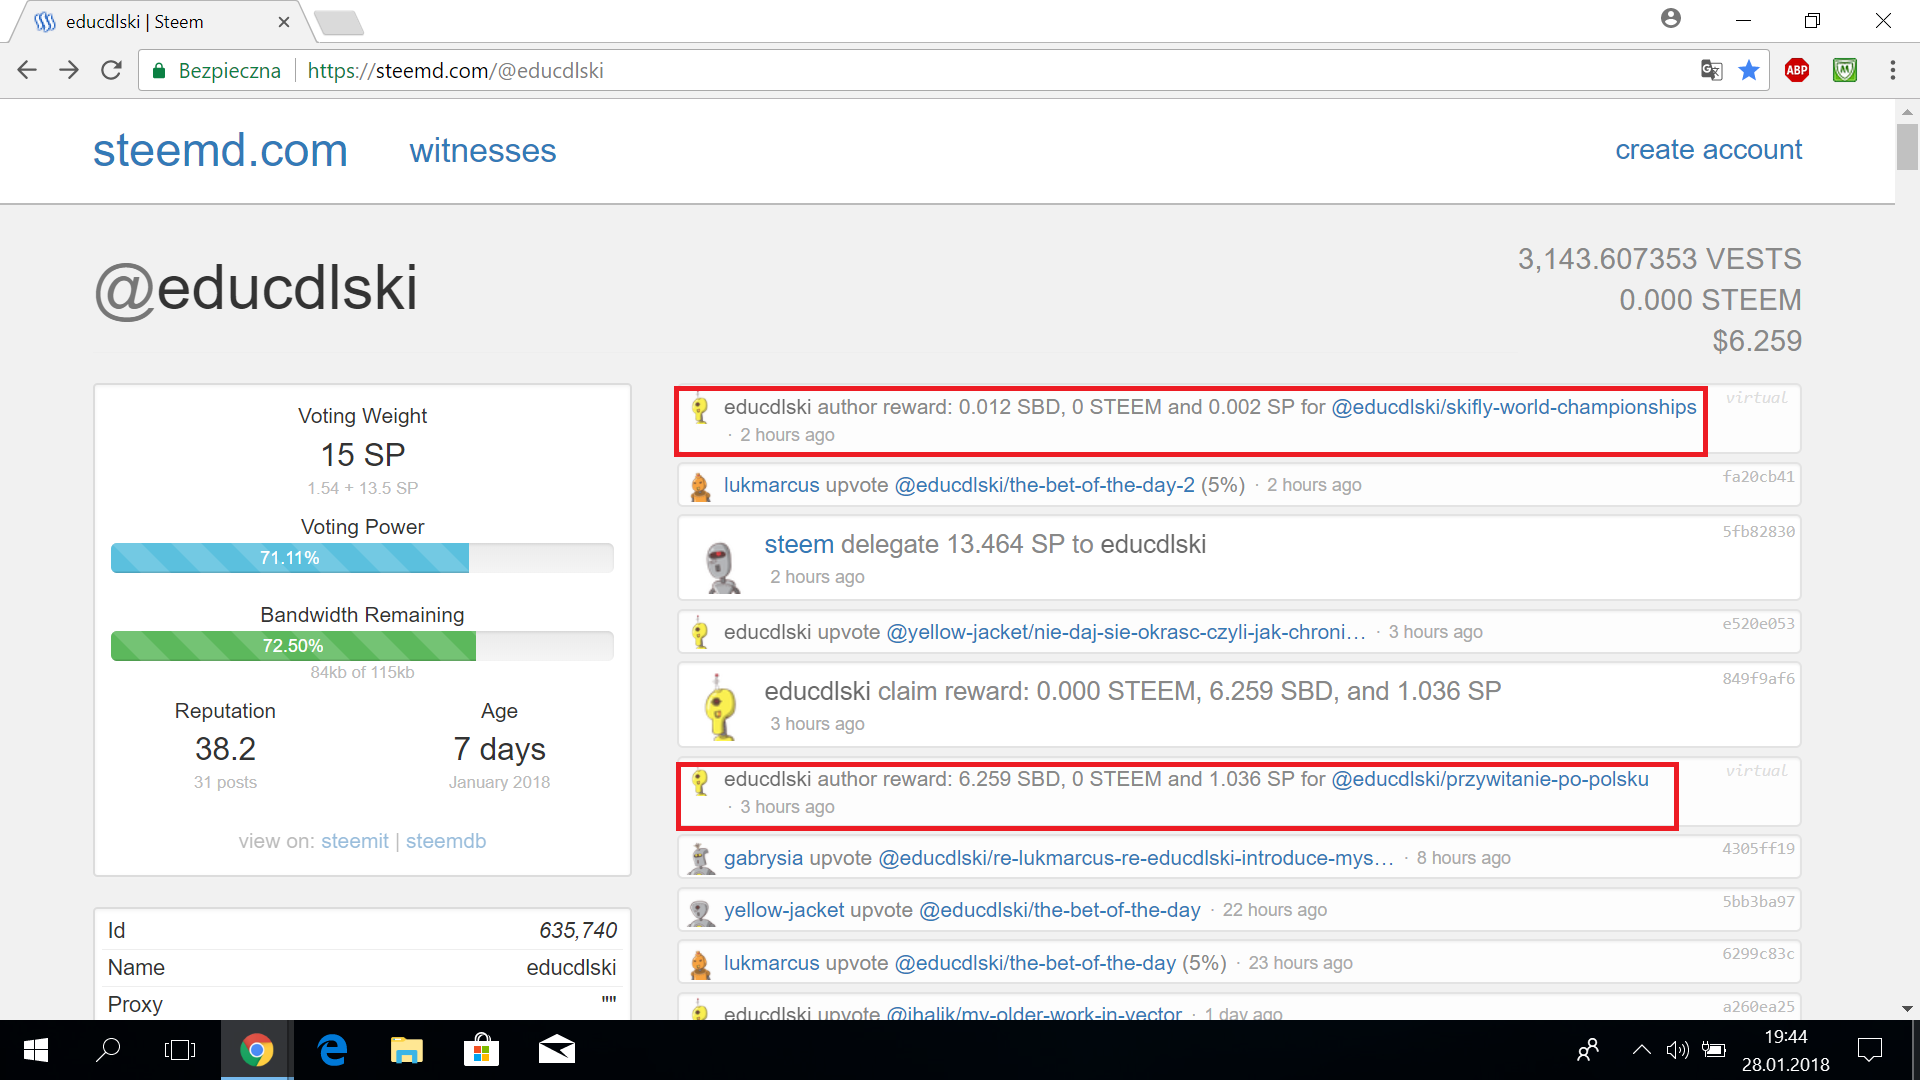Click gabrysia user link
Screen dimensions: 1920x1080
(x=763, y=858)
